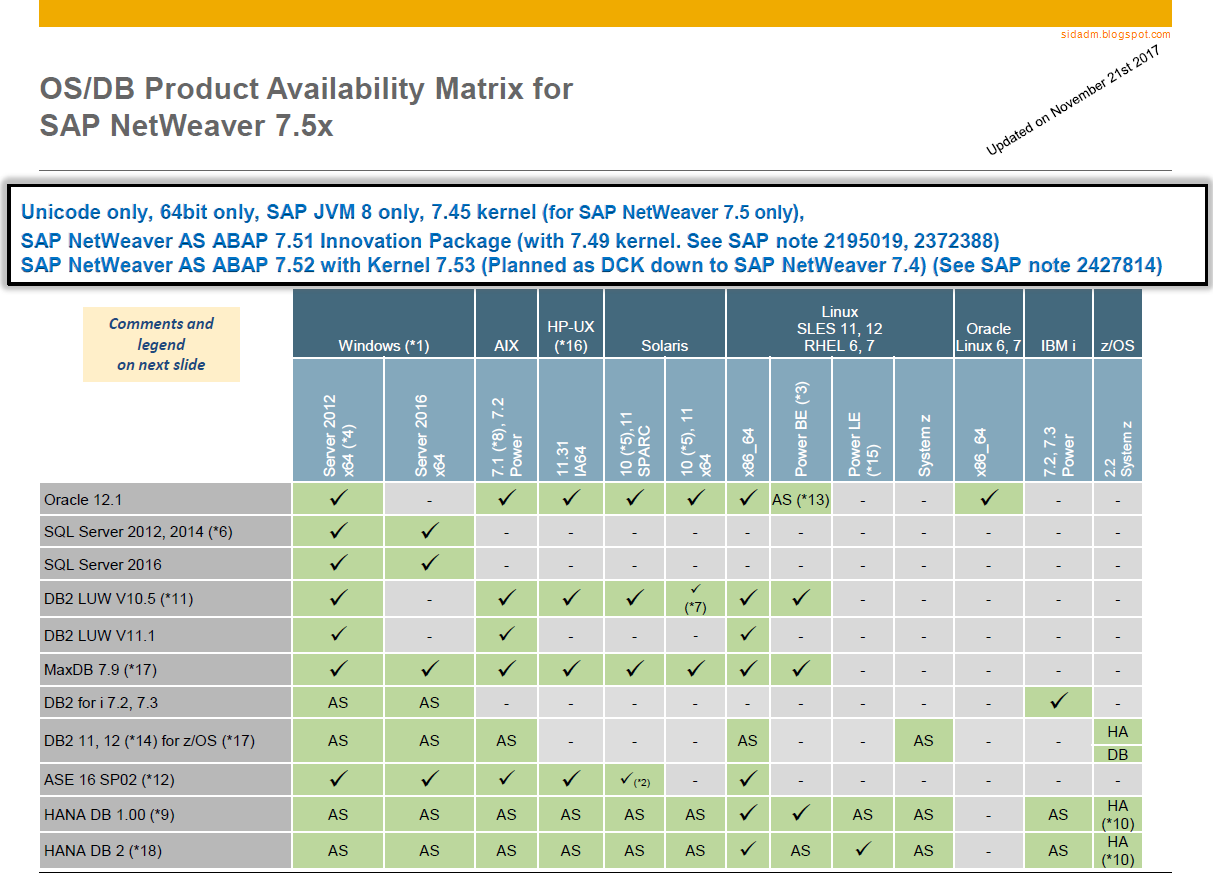The height and width of the screenshot is (873, 1213).
Task: Click the checkmark for Oracle 12.1 on AIX
Action: pos(506,498)
